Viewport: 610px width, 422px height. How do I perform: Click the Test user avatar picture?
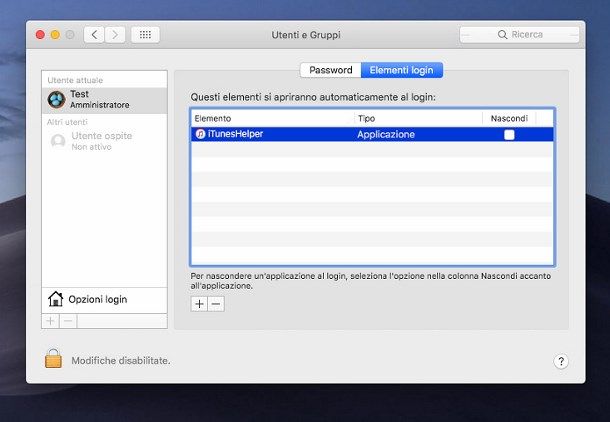tap(56, 100)
